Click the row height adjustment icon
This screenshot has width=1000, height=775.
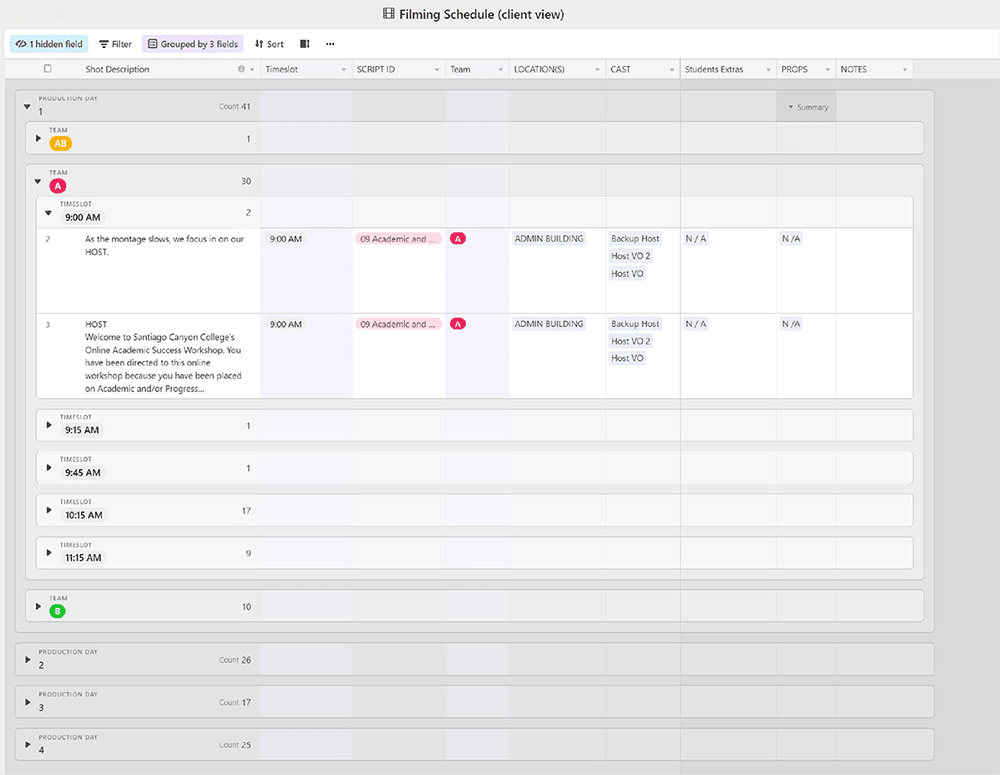[x=303, y=43]
